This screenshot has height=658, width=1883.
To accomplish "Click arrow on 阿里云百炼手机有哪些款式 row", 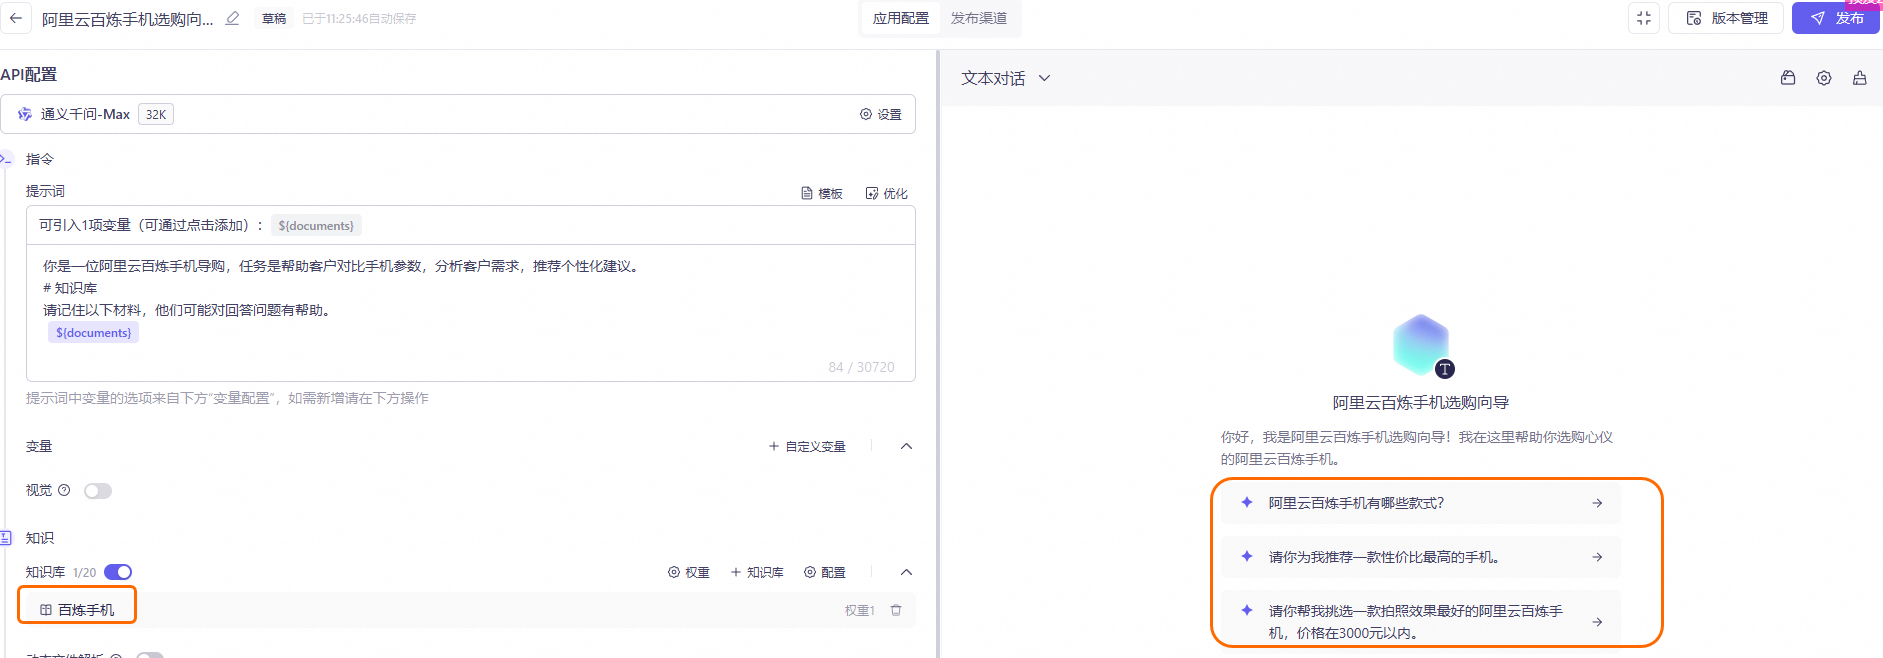I will (x=1597, y=503).
